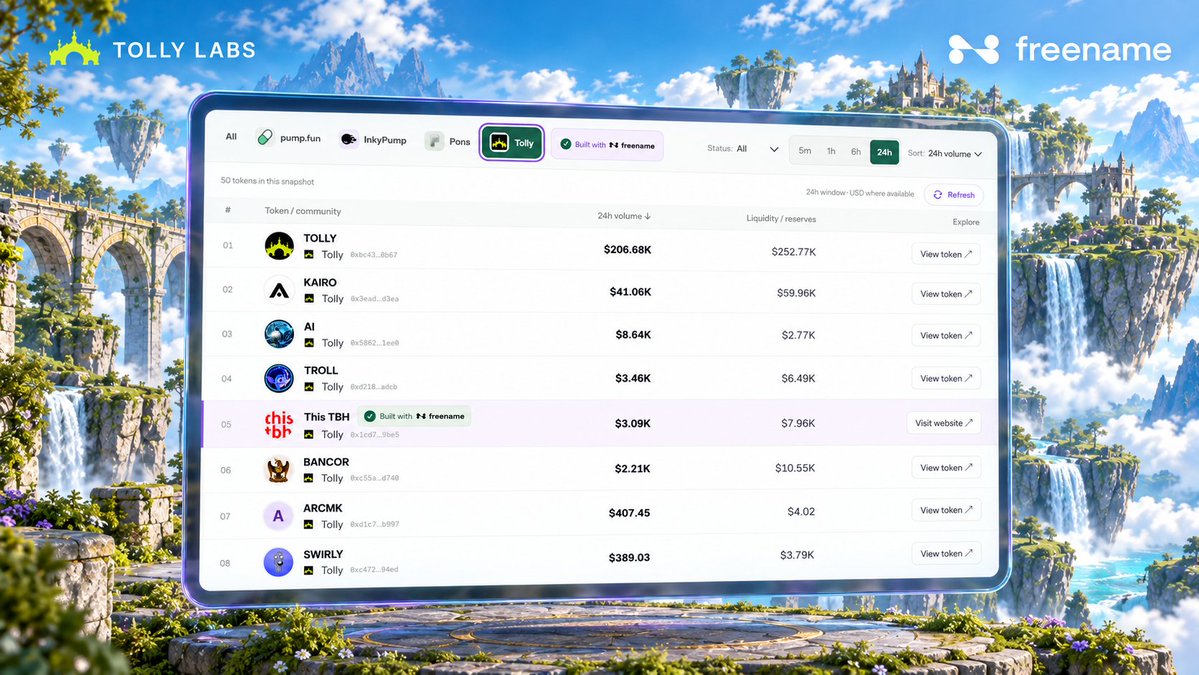Click the ARCMK token avatar icon
1199x675 pixels.
[x=278, y=516]
